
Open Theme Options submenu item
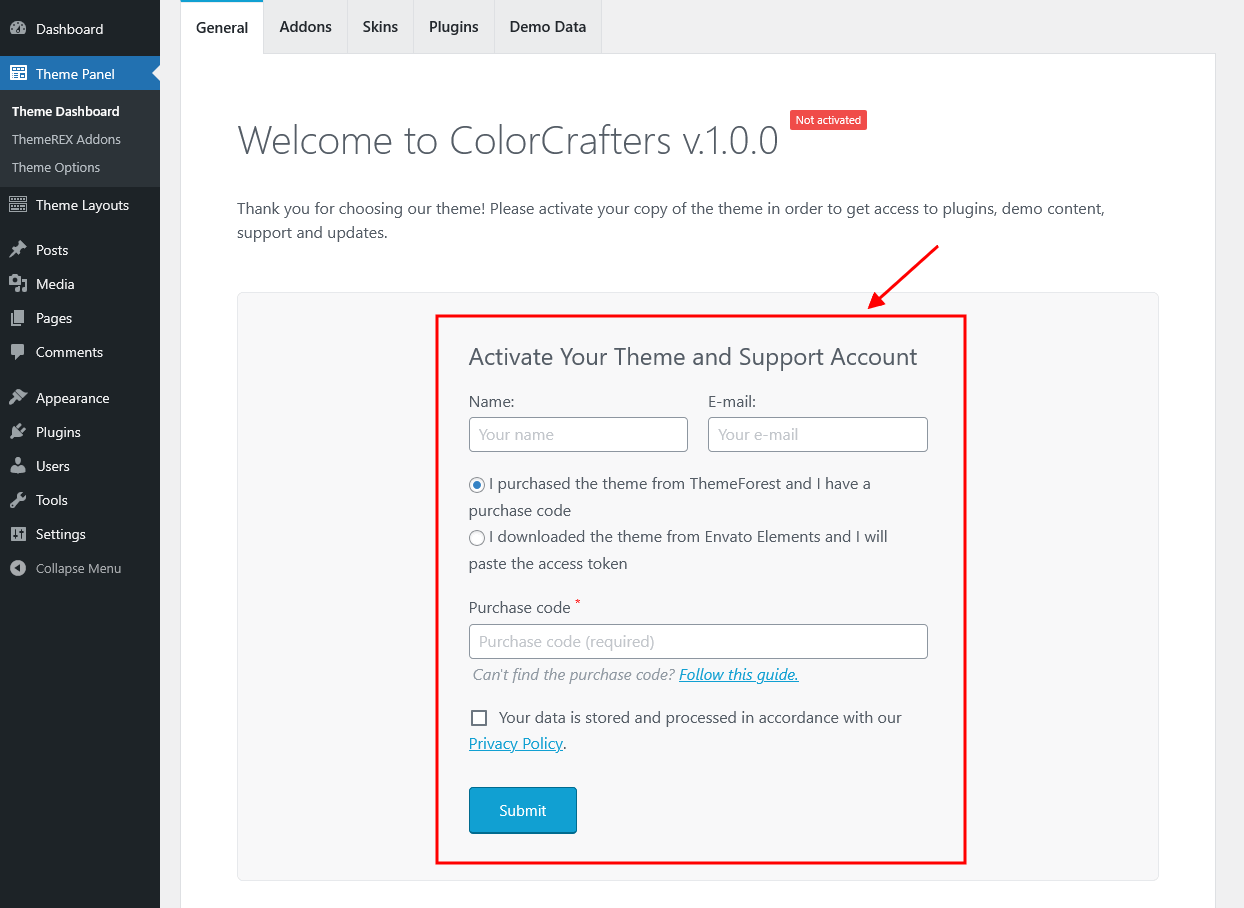pyautogui.click(x=56, y=167)
